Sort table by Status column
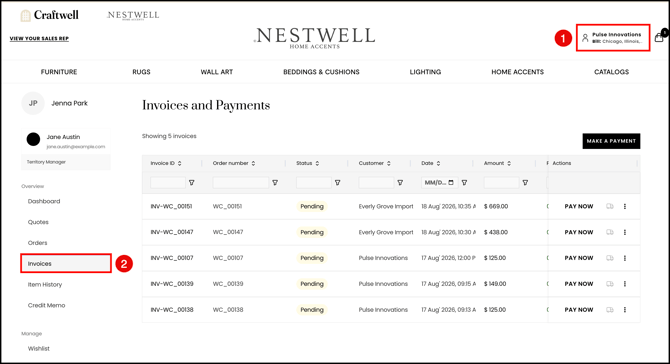Screen dimensions: 670x364 (317, 163)
